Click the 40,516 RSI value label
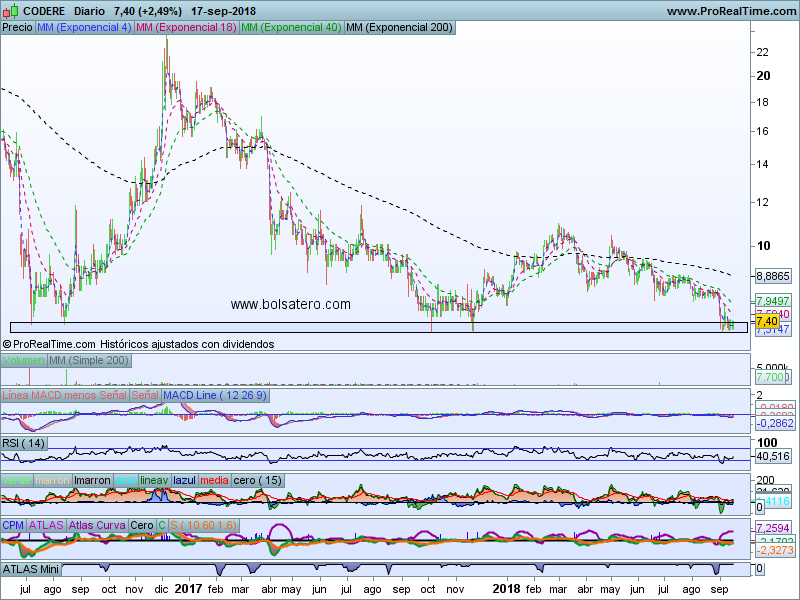This screenshot has width=800, height=600. click(772, 456)
